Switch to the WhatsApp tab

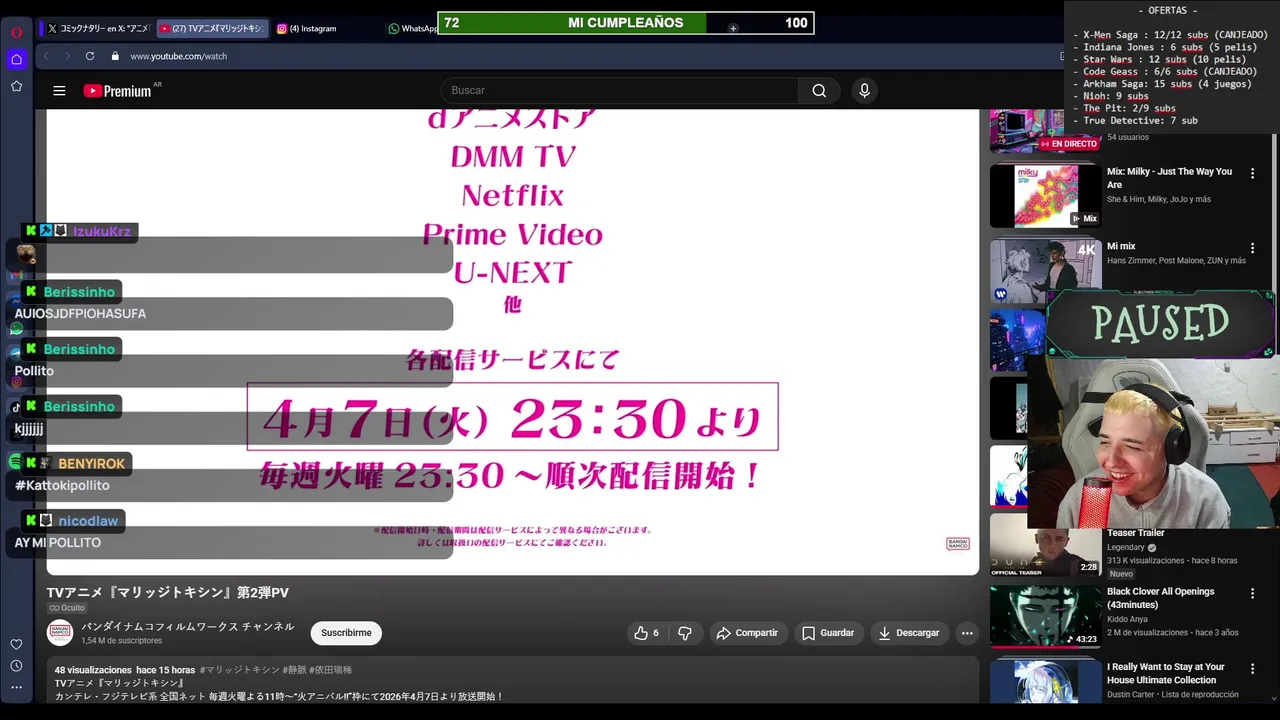click(412, 29)
